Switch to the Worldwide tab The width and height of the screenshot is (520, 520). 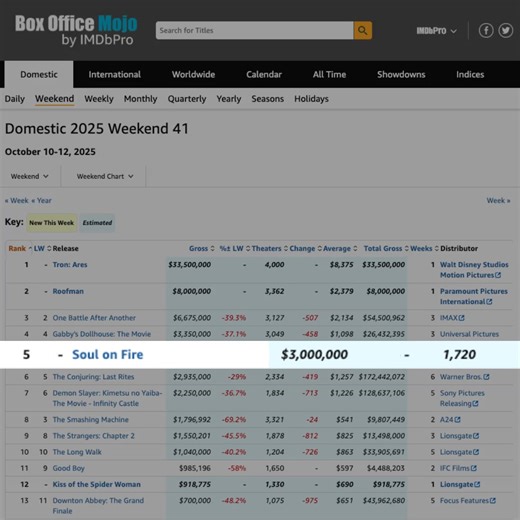pos(193,74)
